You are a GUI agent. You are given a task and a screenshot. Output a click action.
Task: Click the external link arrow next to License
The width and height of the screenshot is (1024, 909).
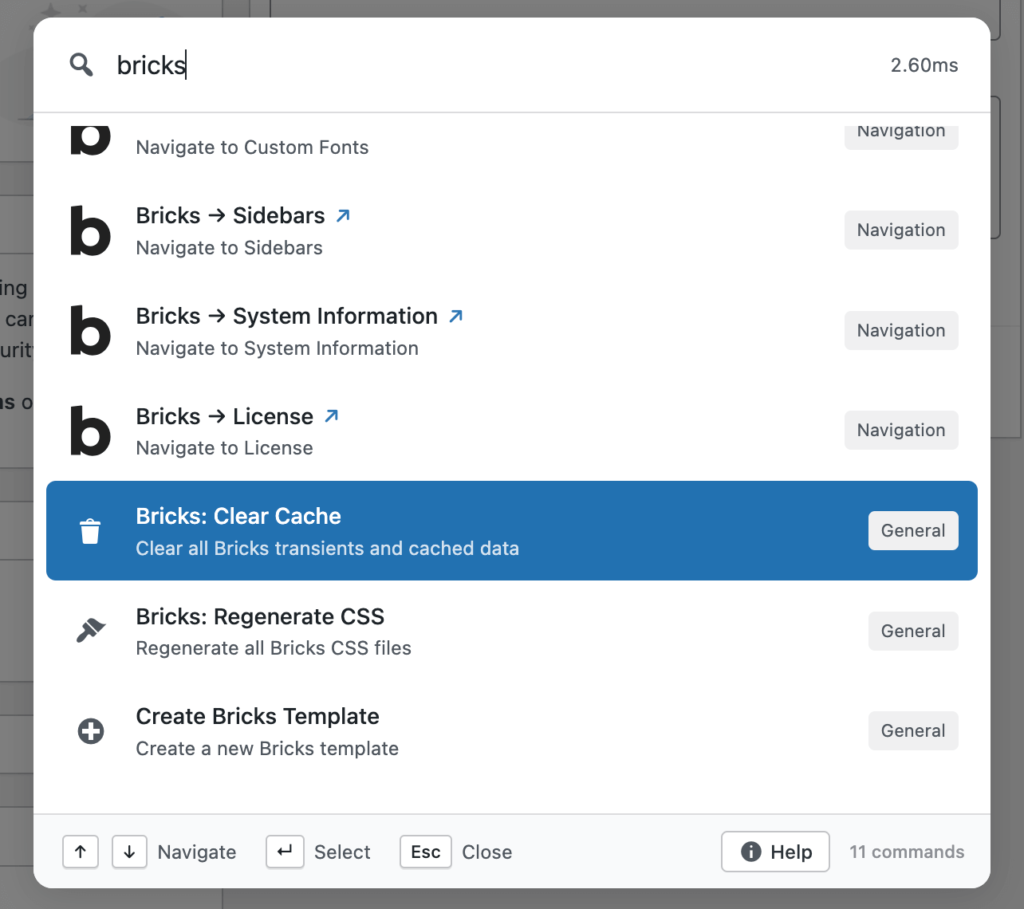[333, 413]
